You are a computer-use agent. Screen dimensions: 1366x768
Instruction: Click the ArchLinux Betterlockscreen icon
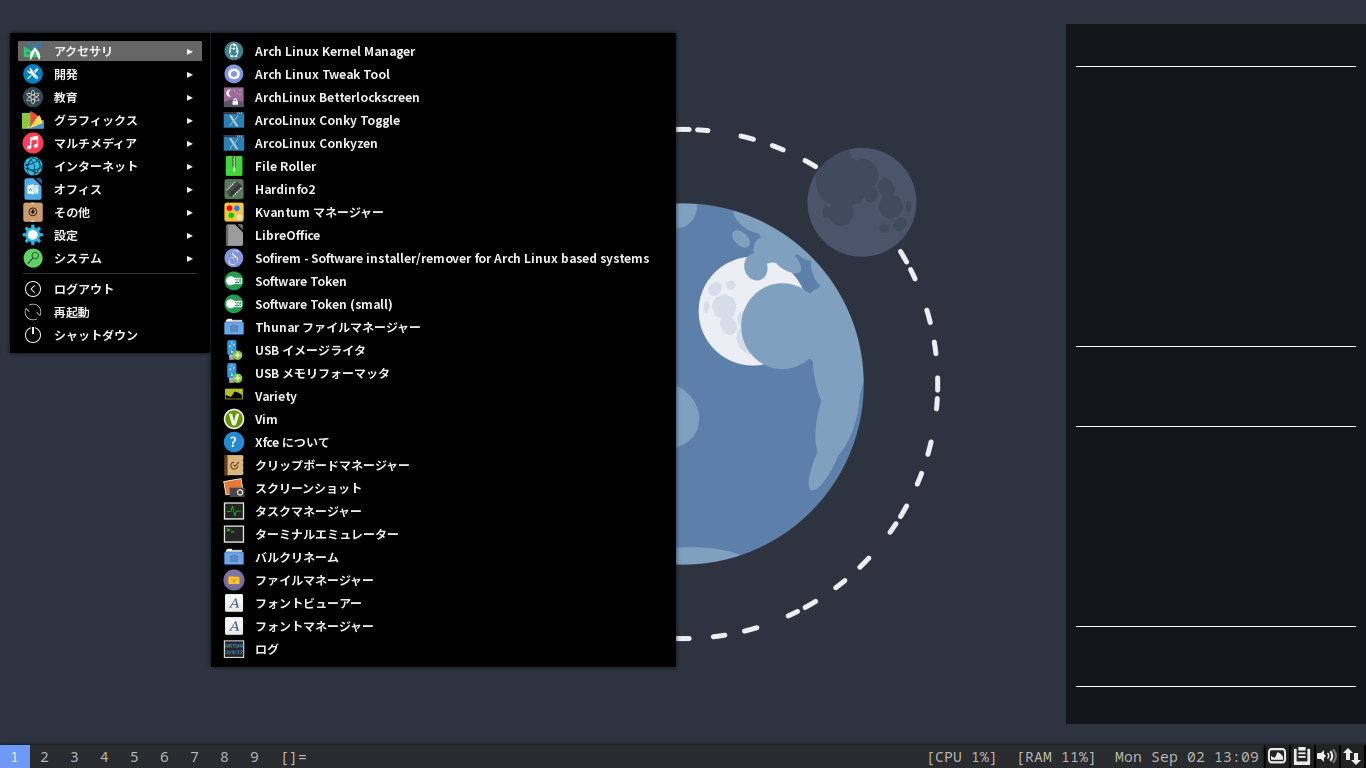(234, 97)
